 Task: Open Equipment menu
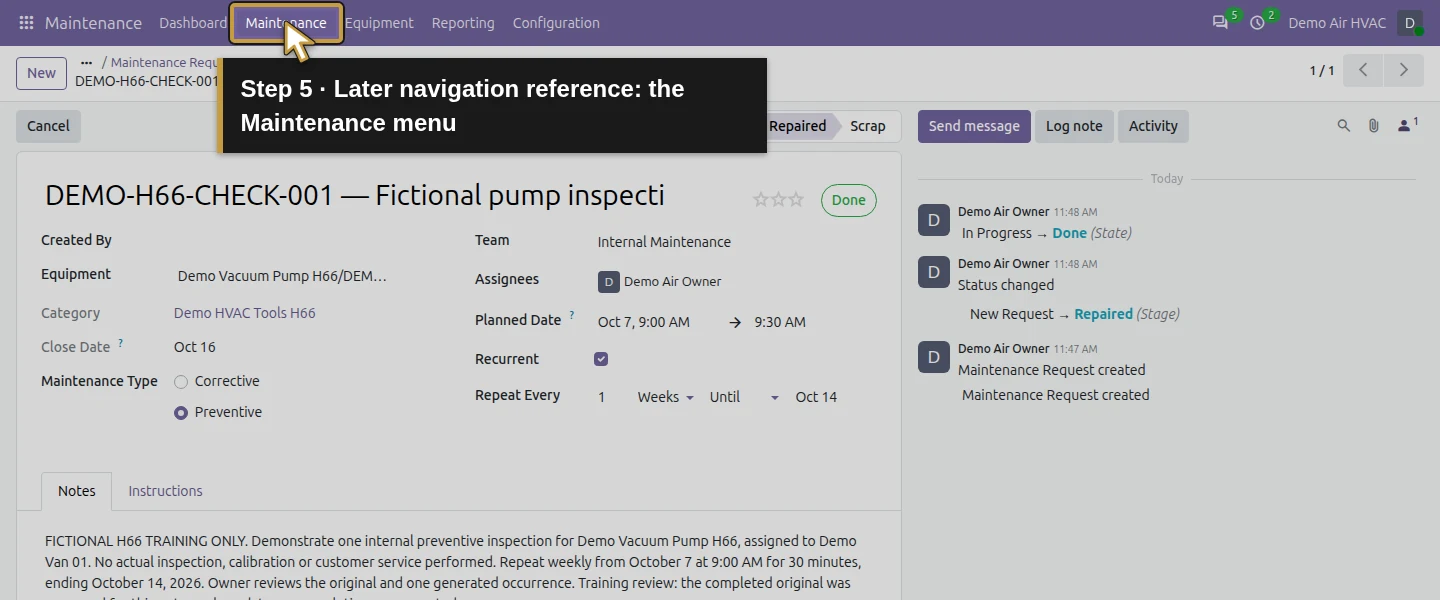point(379,23)
